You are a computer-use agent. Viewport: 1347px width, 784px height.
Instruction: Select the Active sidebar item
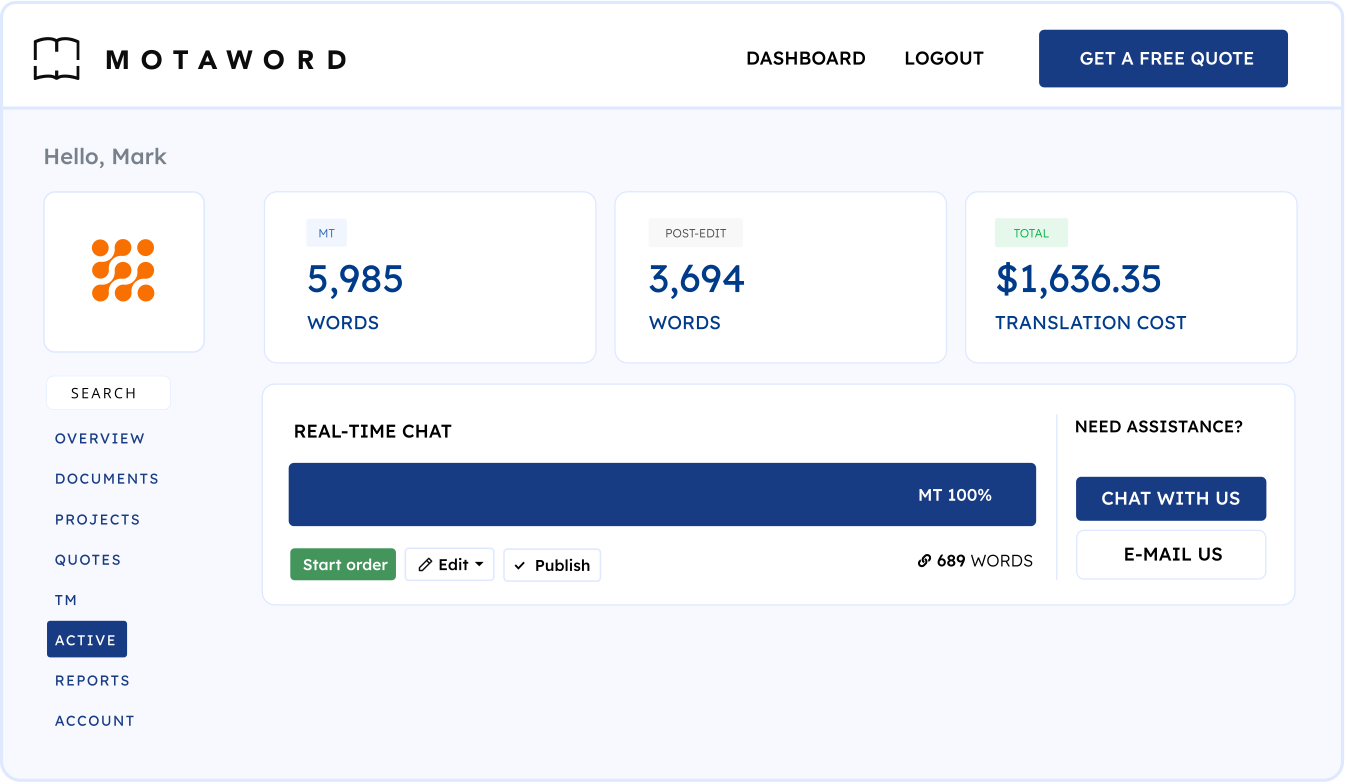tap(87, 639)
